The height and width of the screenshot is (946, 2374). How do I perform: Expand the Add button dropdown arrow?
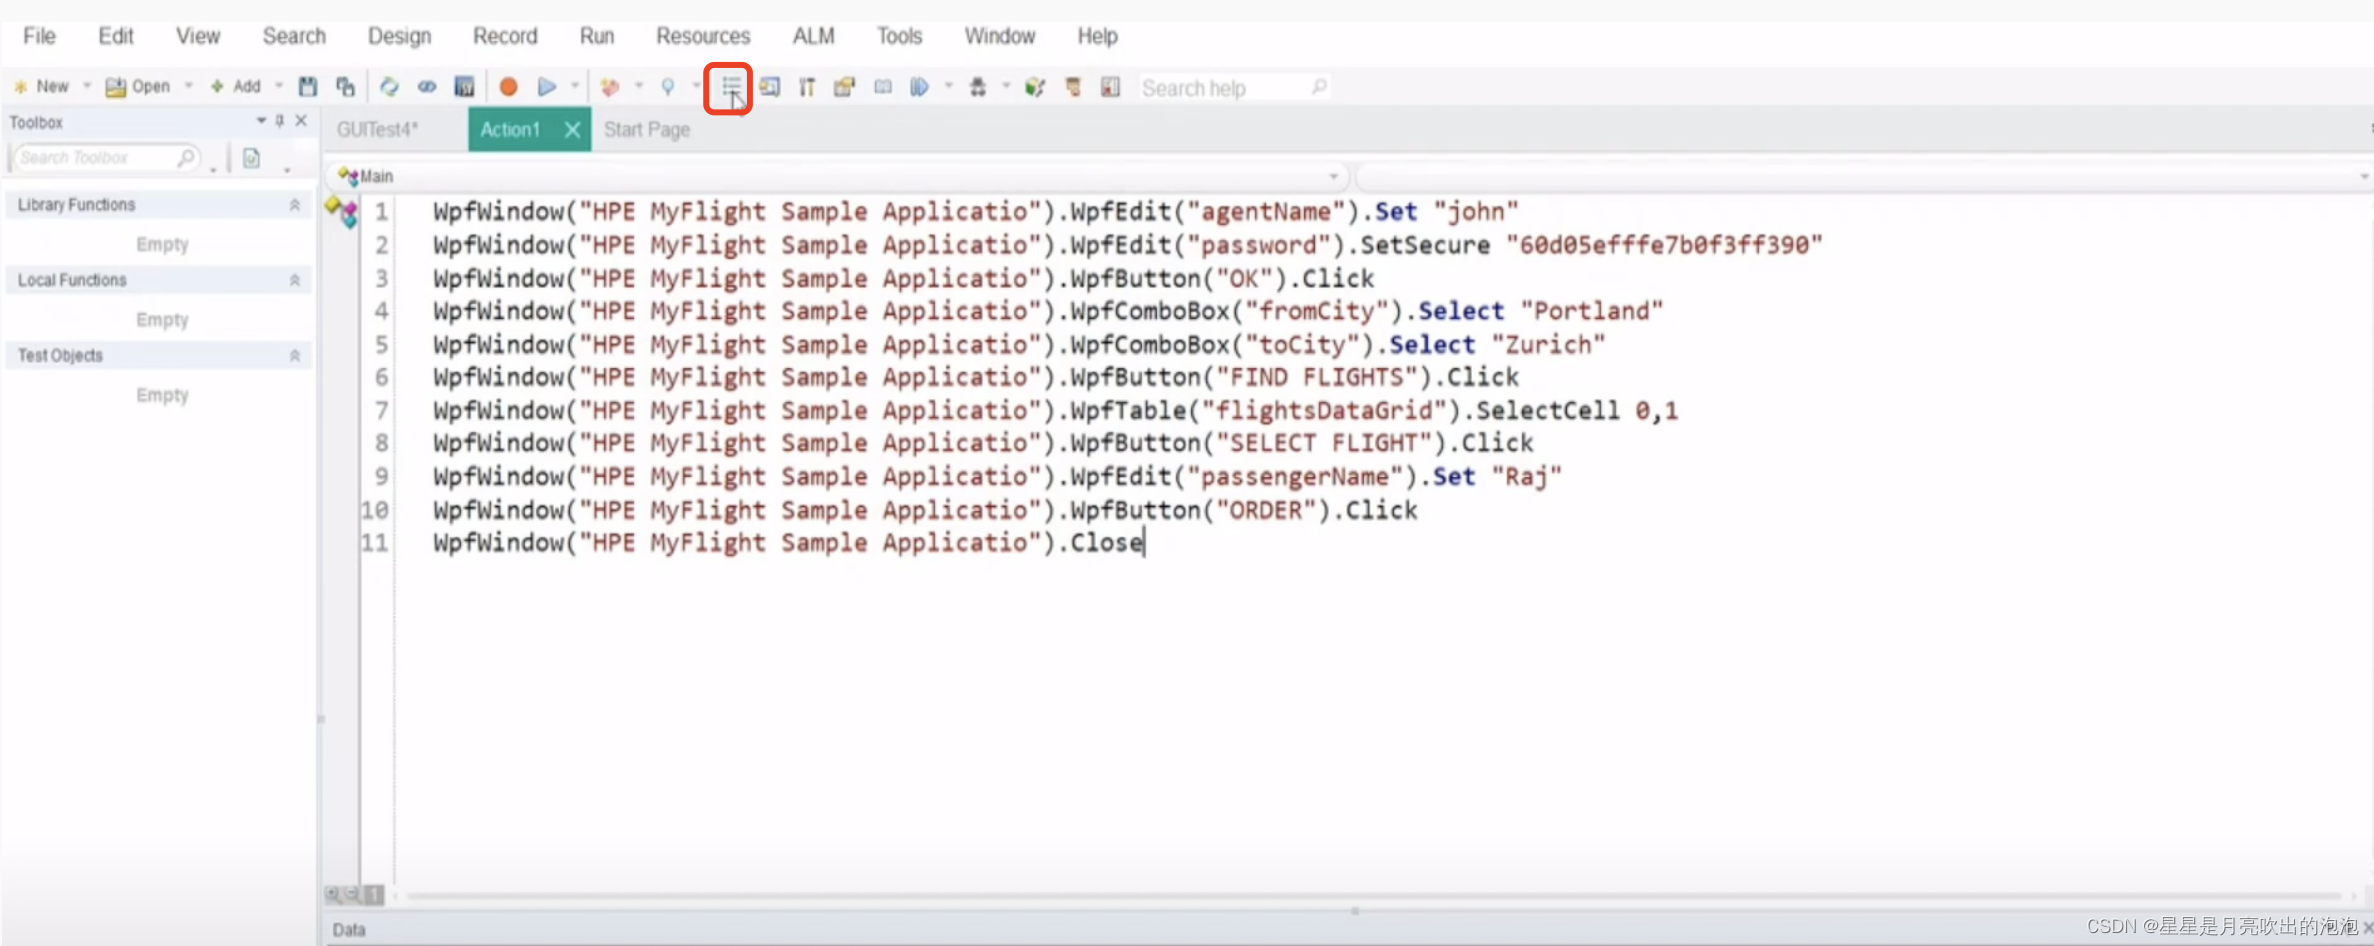(279, 86)
